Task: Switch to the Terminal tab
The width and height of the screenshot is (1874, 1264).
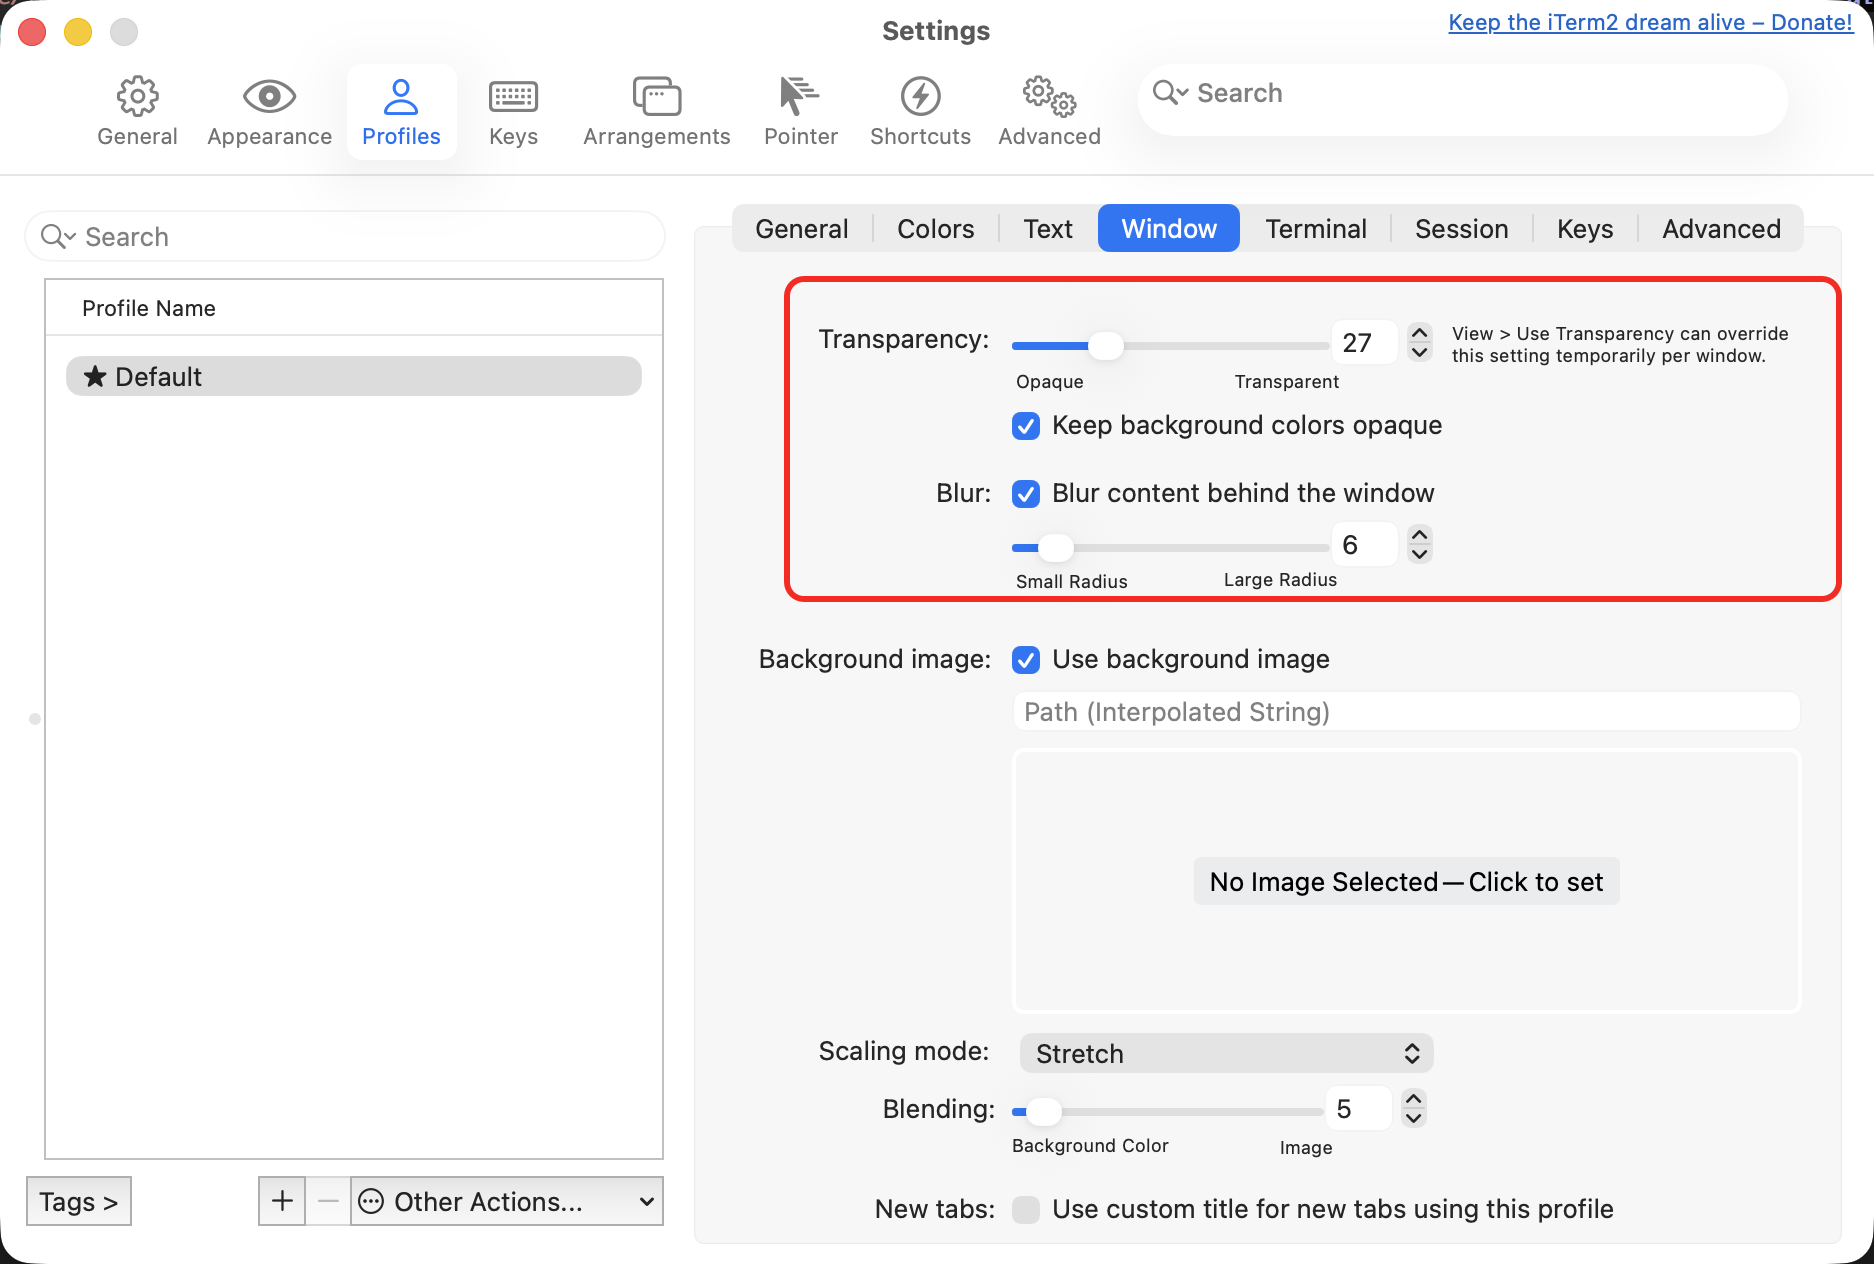Action: coord(1316,229)
